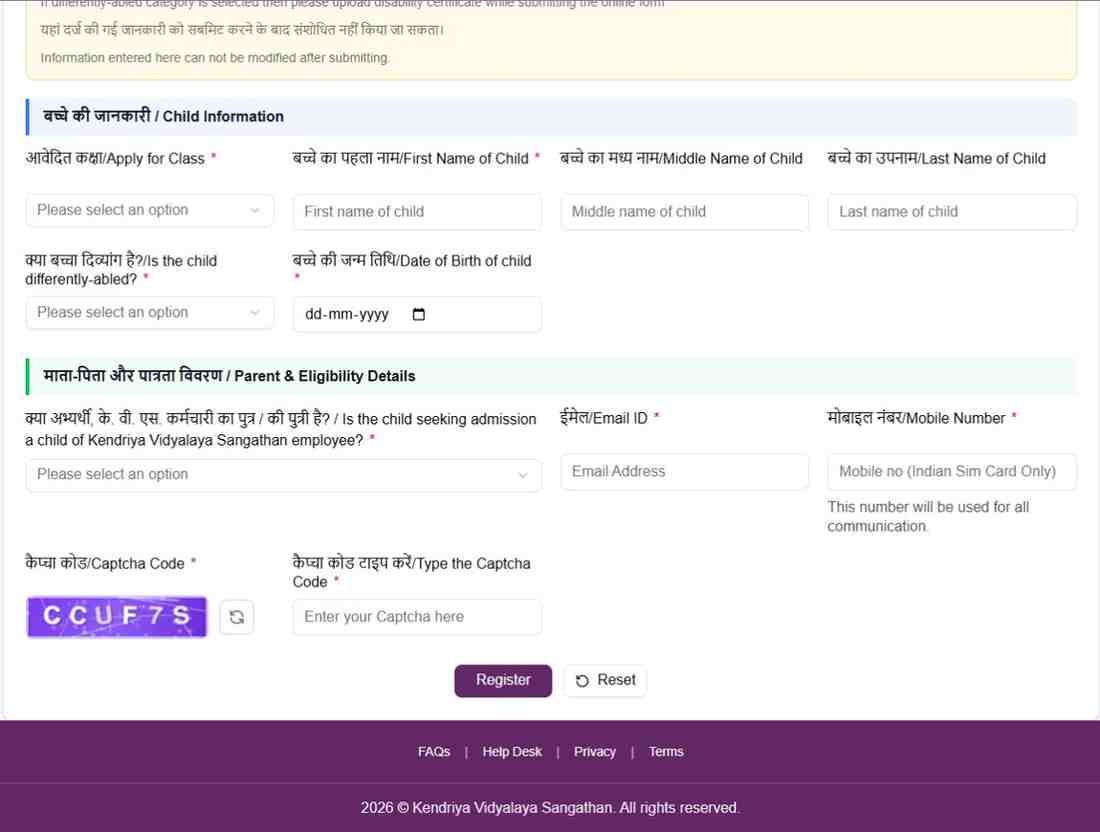Focus the Mobile number input field
This screenshot has width=1100, height=832.
click(951, 472)
